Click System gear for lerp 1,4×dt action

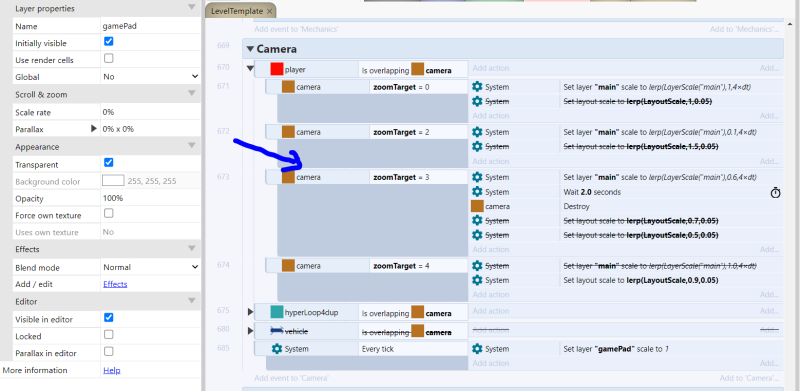pyautogui.click(x=477, y=87)
